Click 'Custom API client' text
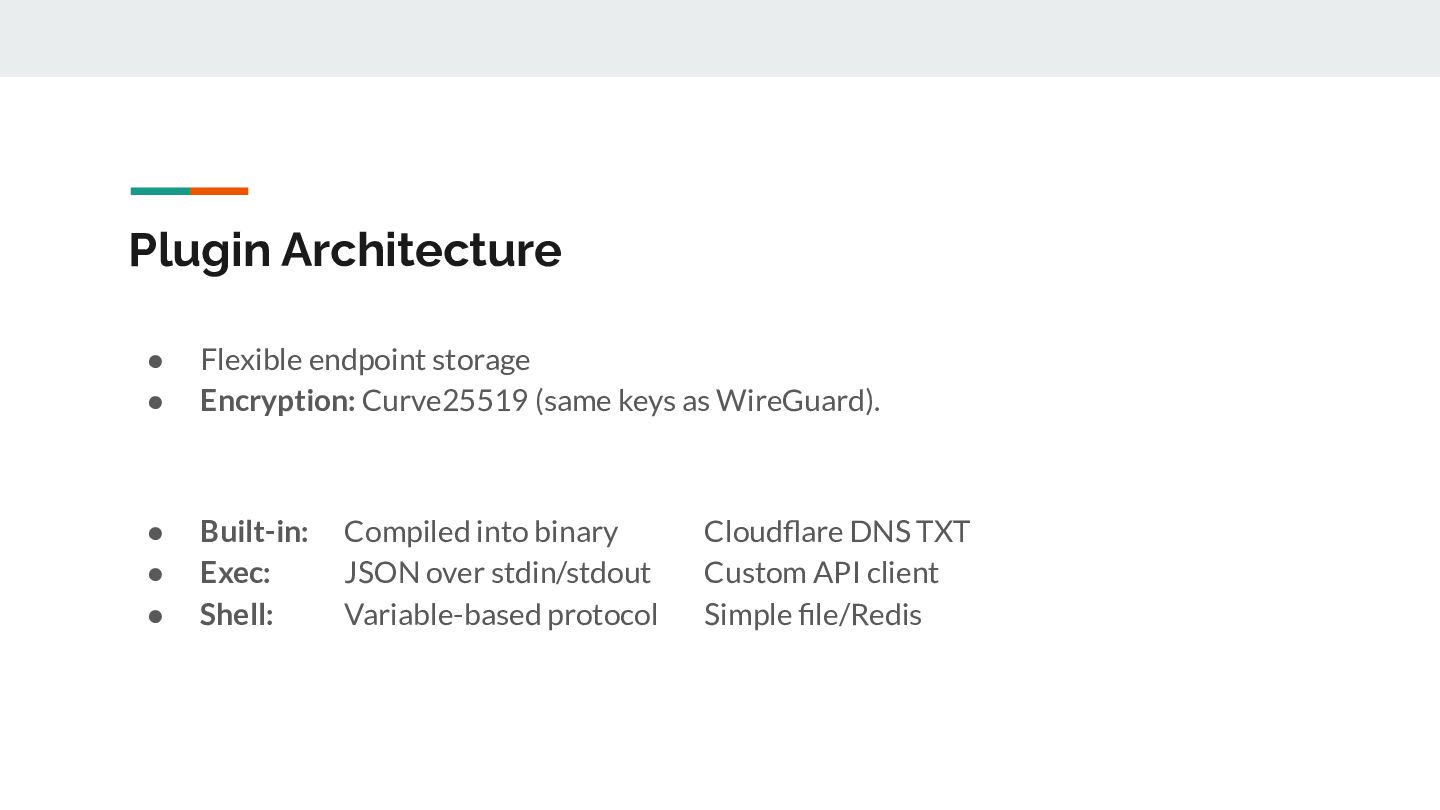The width and height of the screenshot is (1440, 810). click(x=821, y=572)
